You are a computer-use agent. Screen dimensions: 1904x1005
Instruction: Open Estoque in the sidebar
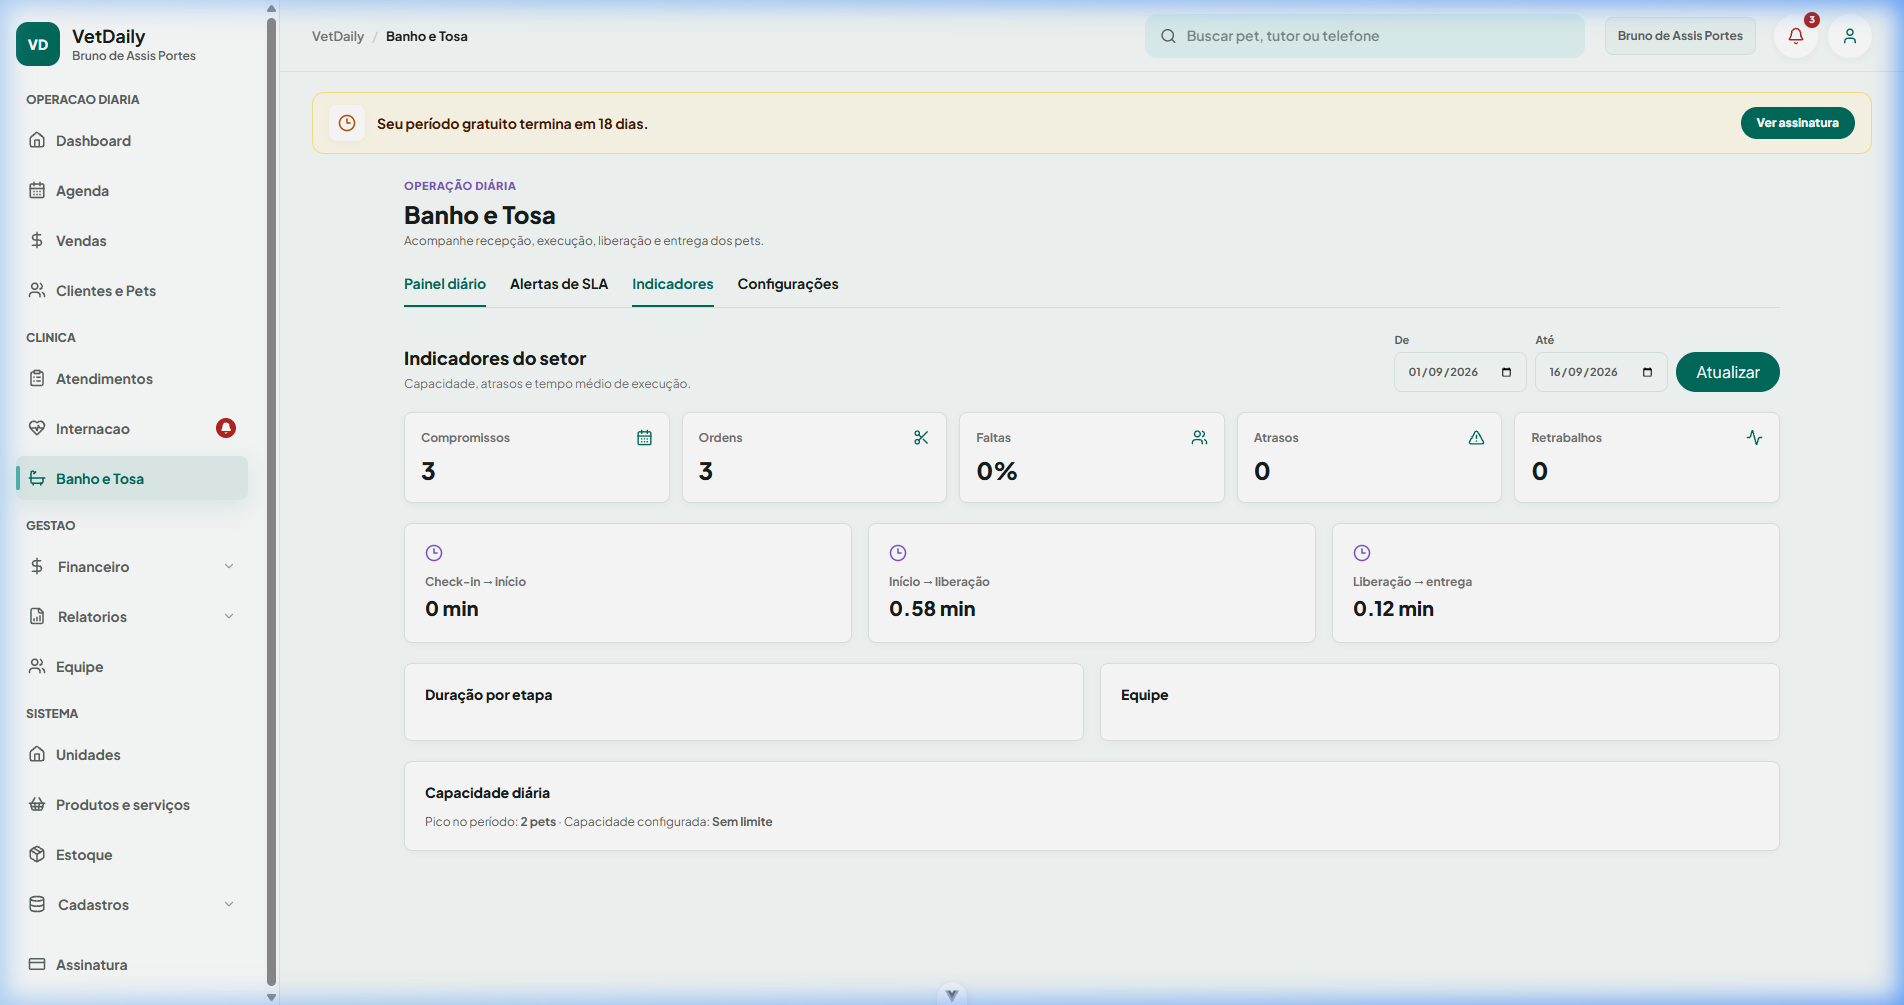click(x=132, y=855)
